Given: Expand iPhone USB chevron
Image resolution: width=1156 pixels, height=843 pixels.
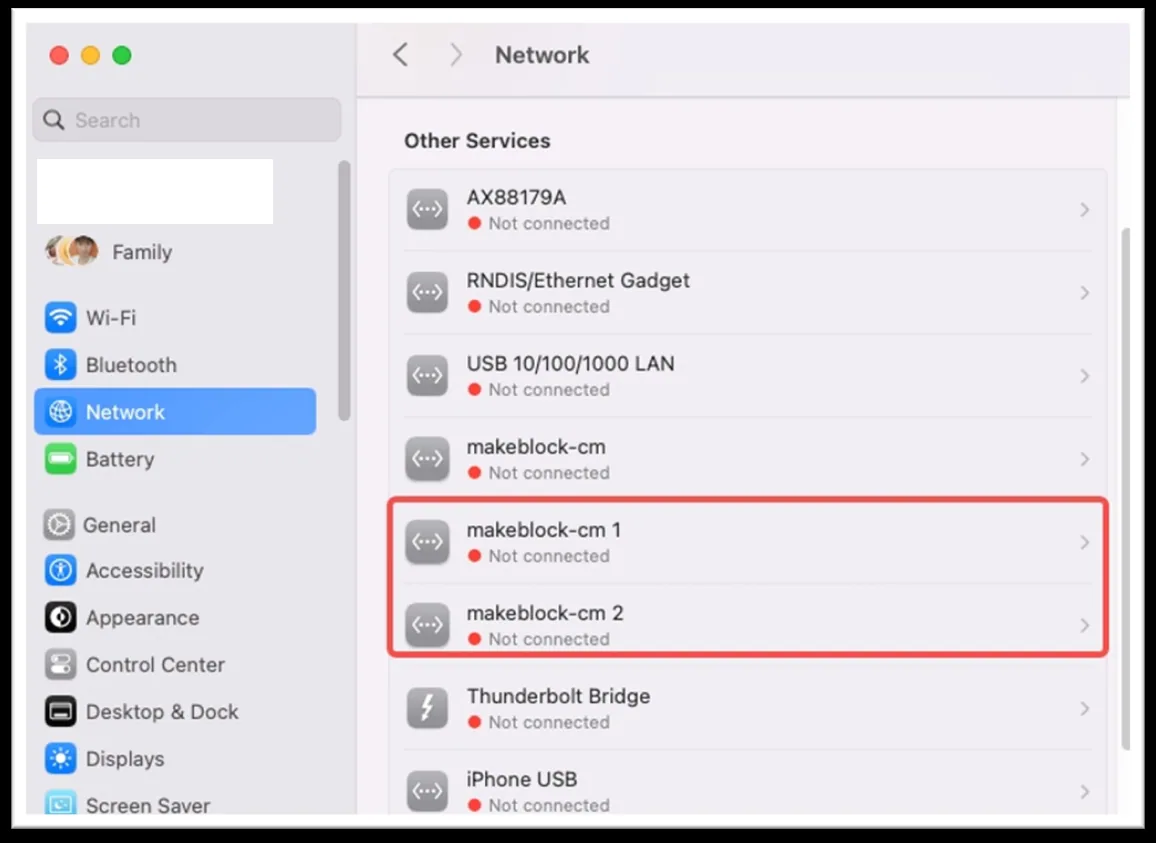Looking at the screenshot, I should tap(1084, 791).
